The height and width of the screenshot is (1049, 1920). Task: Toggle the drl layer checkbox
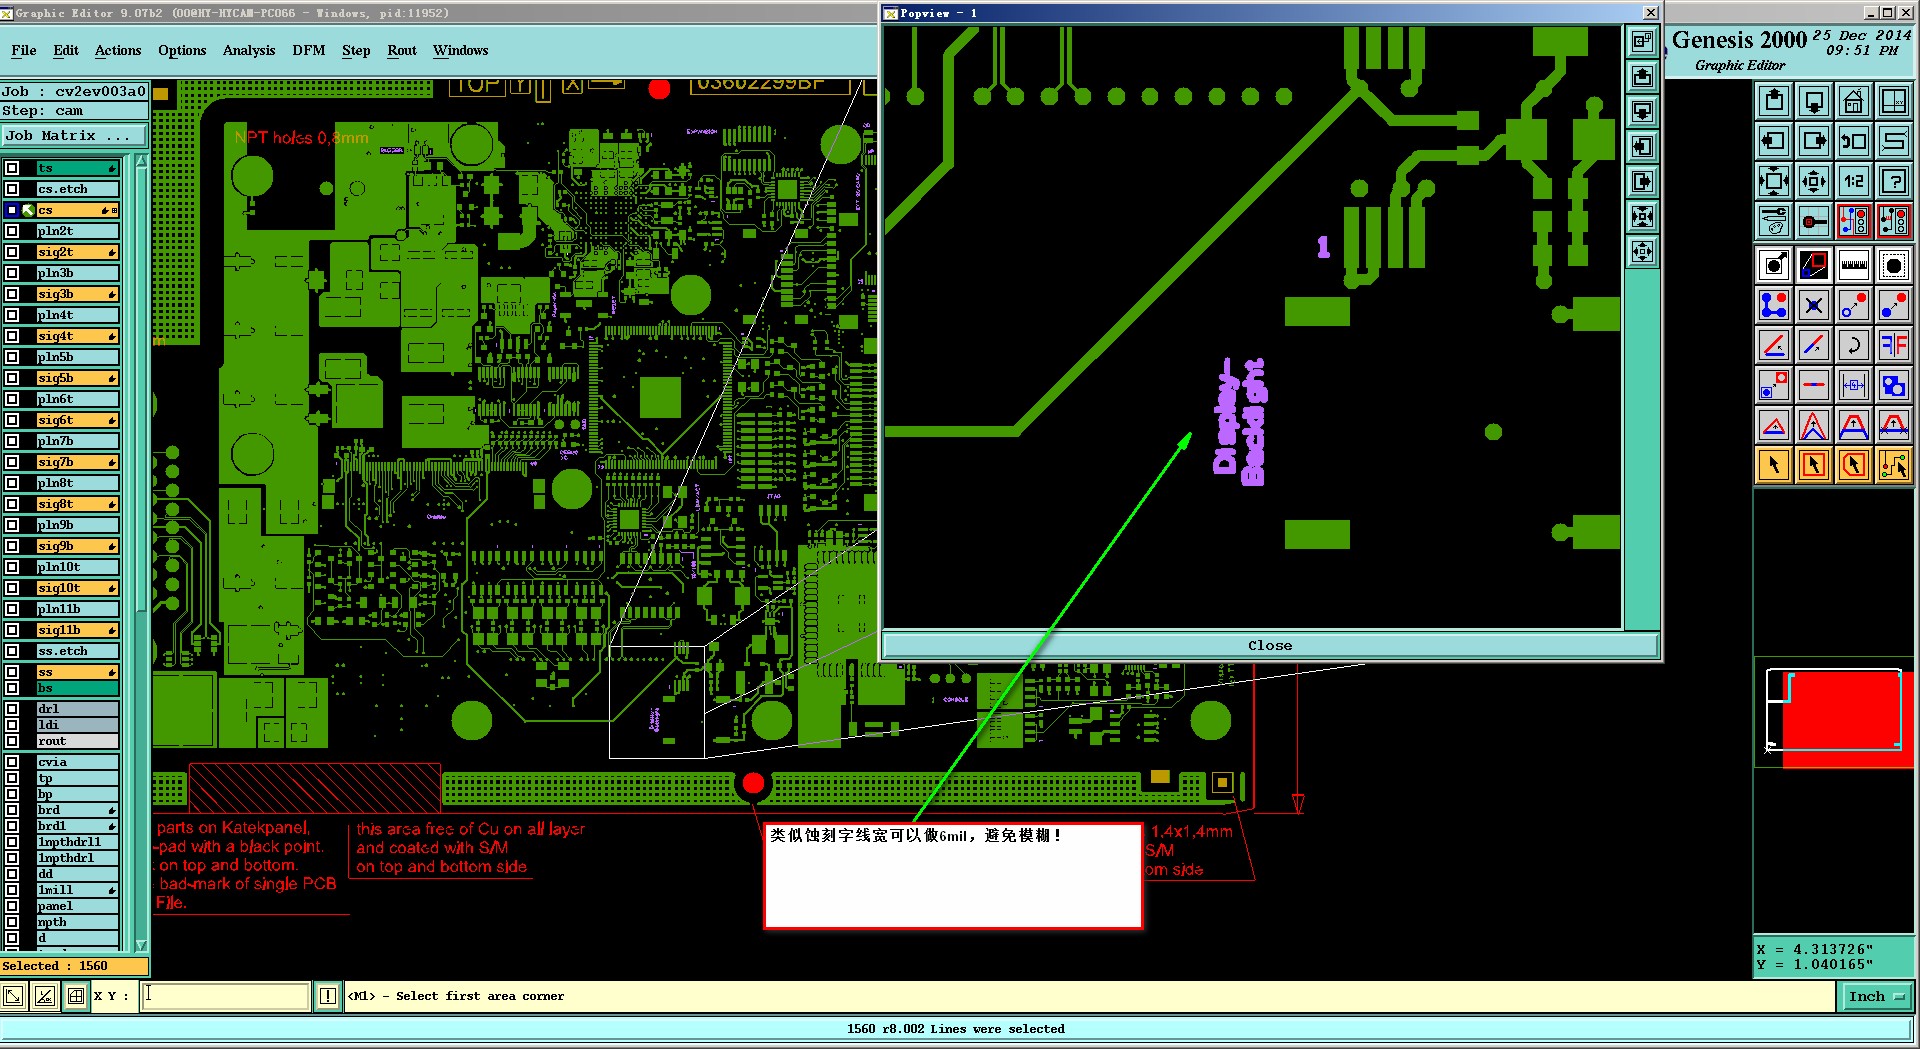12,709
